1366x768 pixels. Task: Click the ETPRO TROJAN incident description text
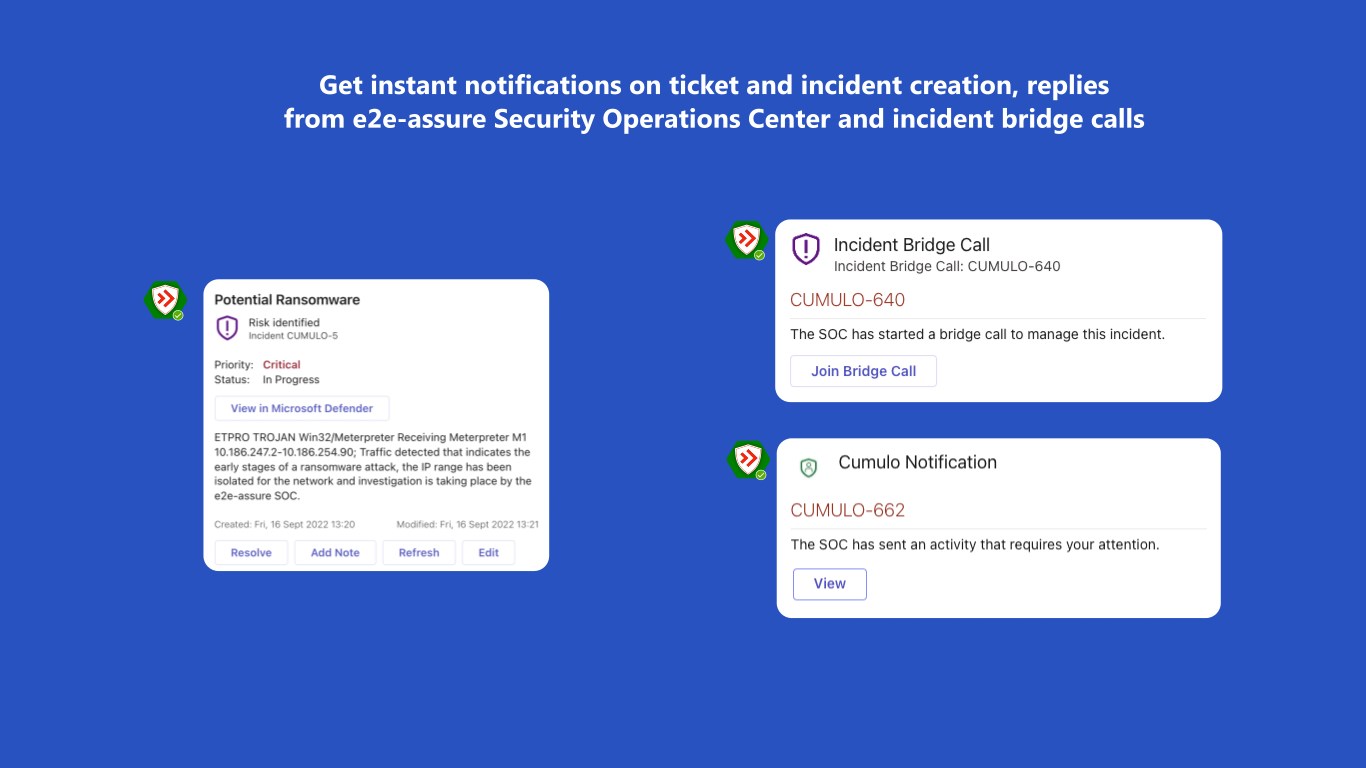[x=373, y=466]
